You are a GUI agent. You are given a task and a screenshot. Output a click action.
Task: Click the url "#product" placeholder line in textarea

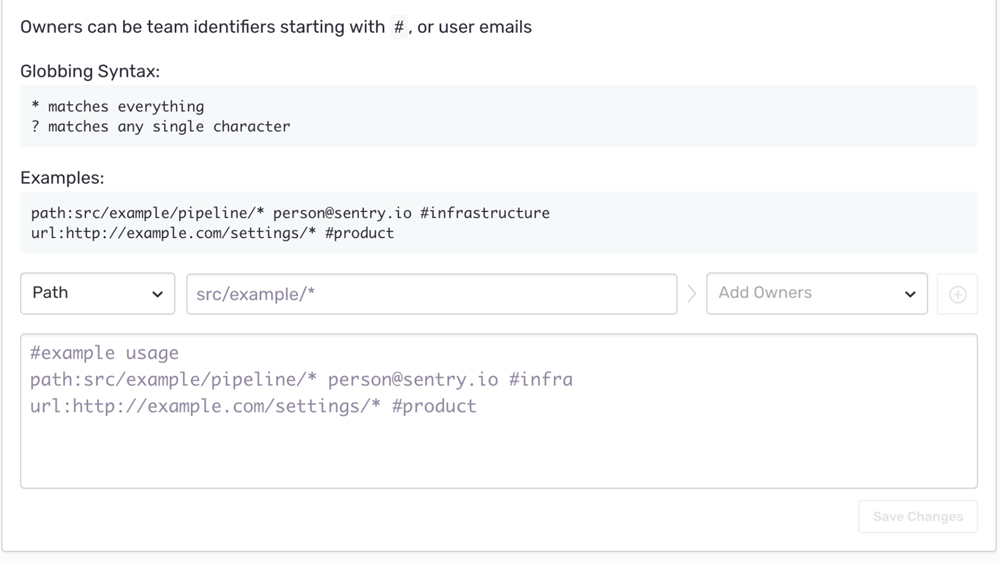pos(253,406)
